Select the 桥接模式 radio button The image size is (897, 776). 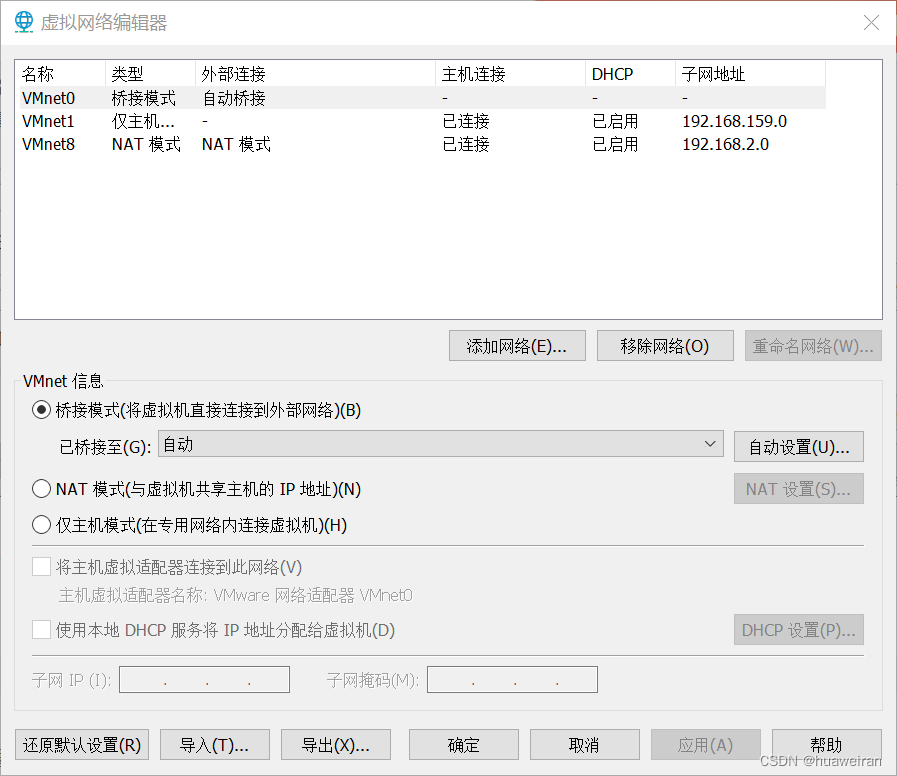tap(41, 410)
